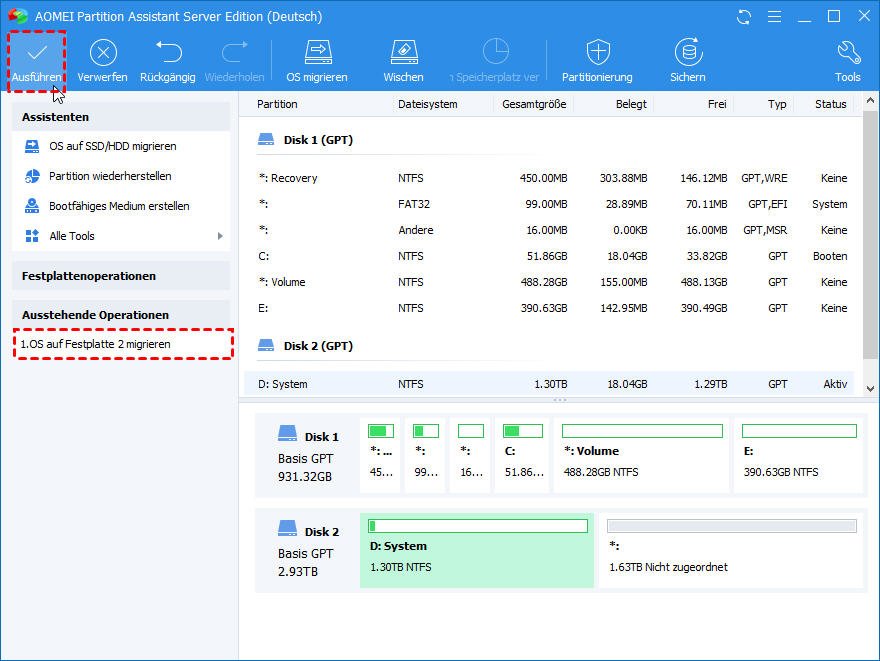Collapse the Assistenten panel header

click(x=121, y=117)
